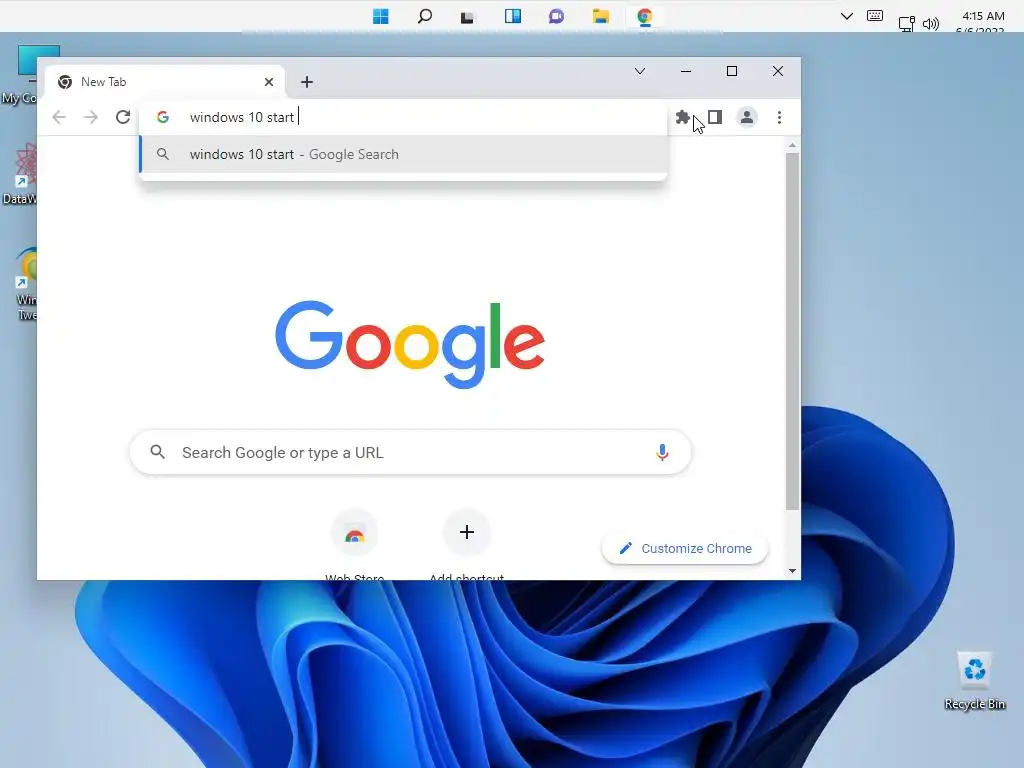Open the Chrome profile avatar
Image resolution: width=1024 pixels, height=768 pixels.
[x=746, y=117]
